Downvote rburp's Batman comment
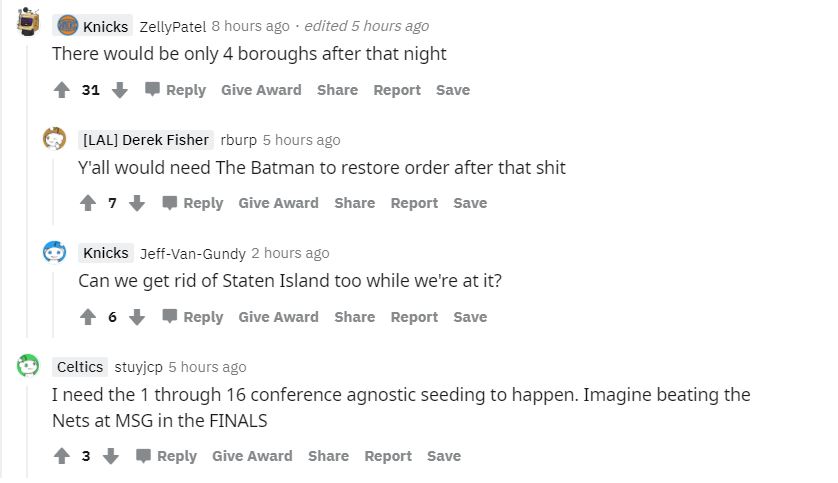Screen dimensions: 838x483 [137, 203]
